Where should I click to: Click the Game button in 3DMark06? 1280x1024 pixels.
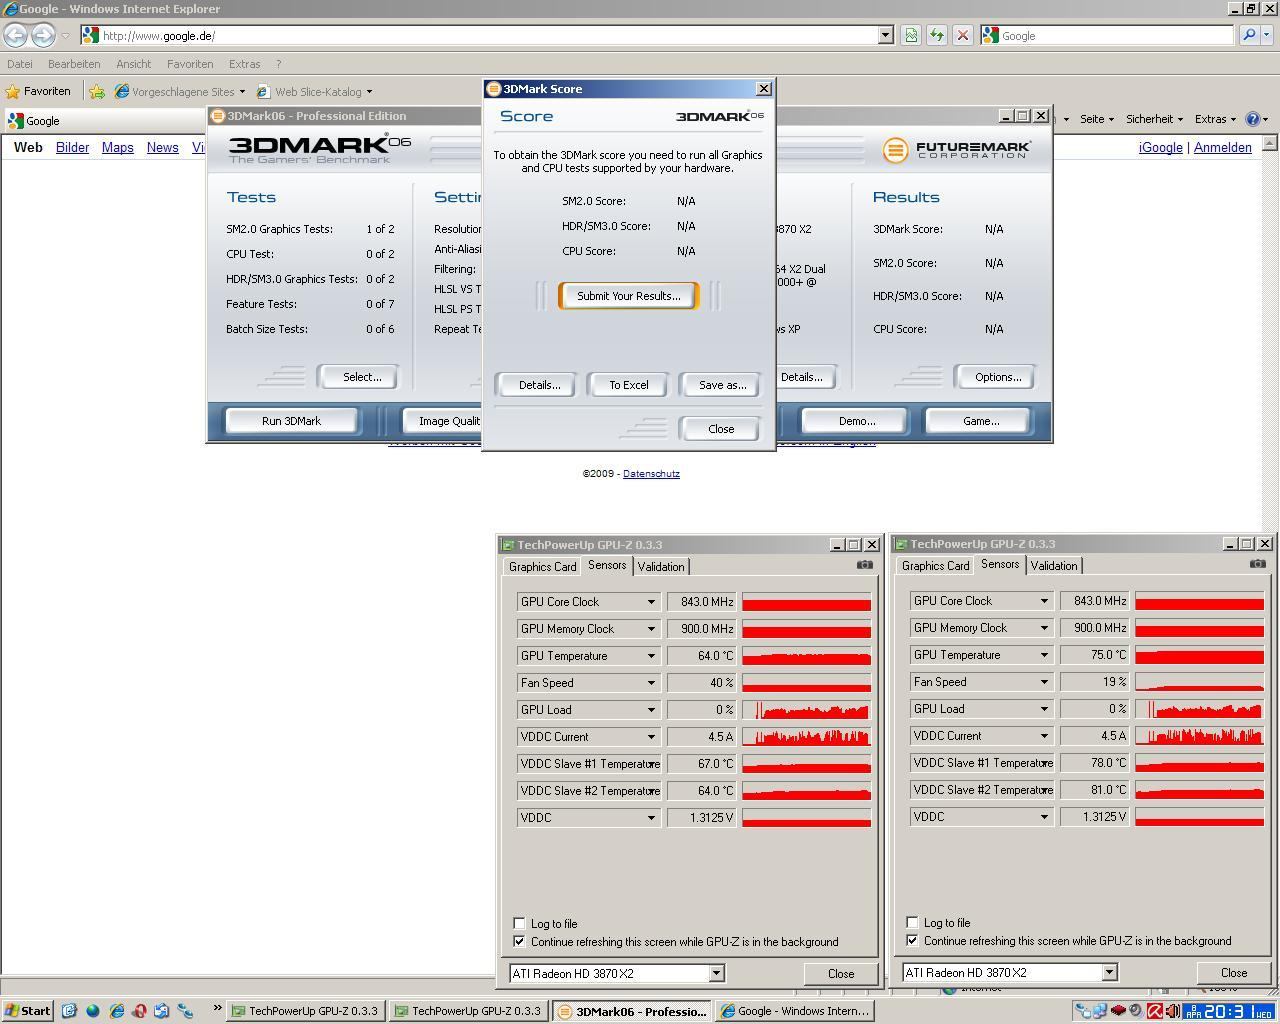click(980, 421)
